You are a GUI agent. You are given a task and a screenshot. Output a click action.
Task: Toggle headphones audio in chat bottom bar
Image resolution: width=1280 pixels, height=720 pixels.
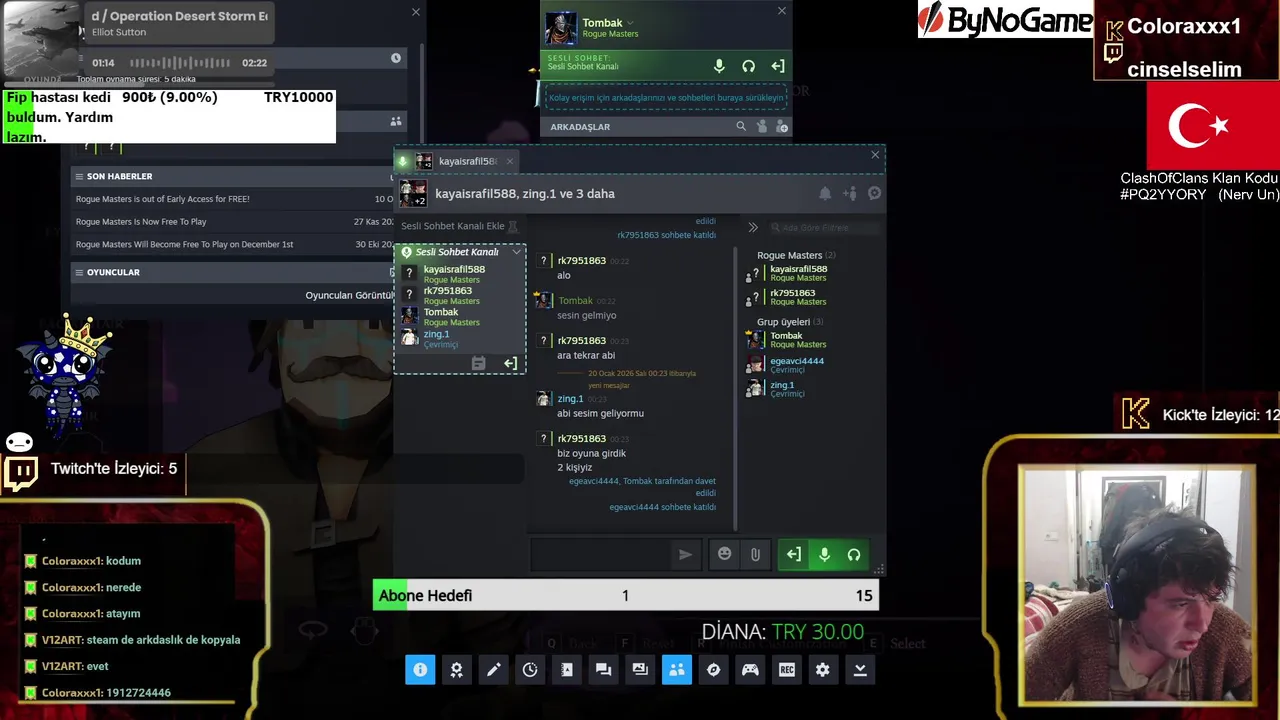point(854,554)
